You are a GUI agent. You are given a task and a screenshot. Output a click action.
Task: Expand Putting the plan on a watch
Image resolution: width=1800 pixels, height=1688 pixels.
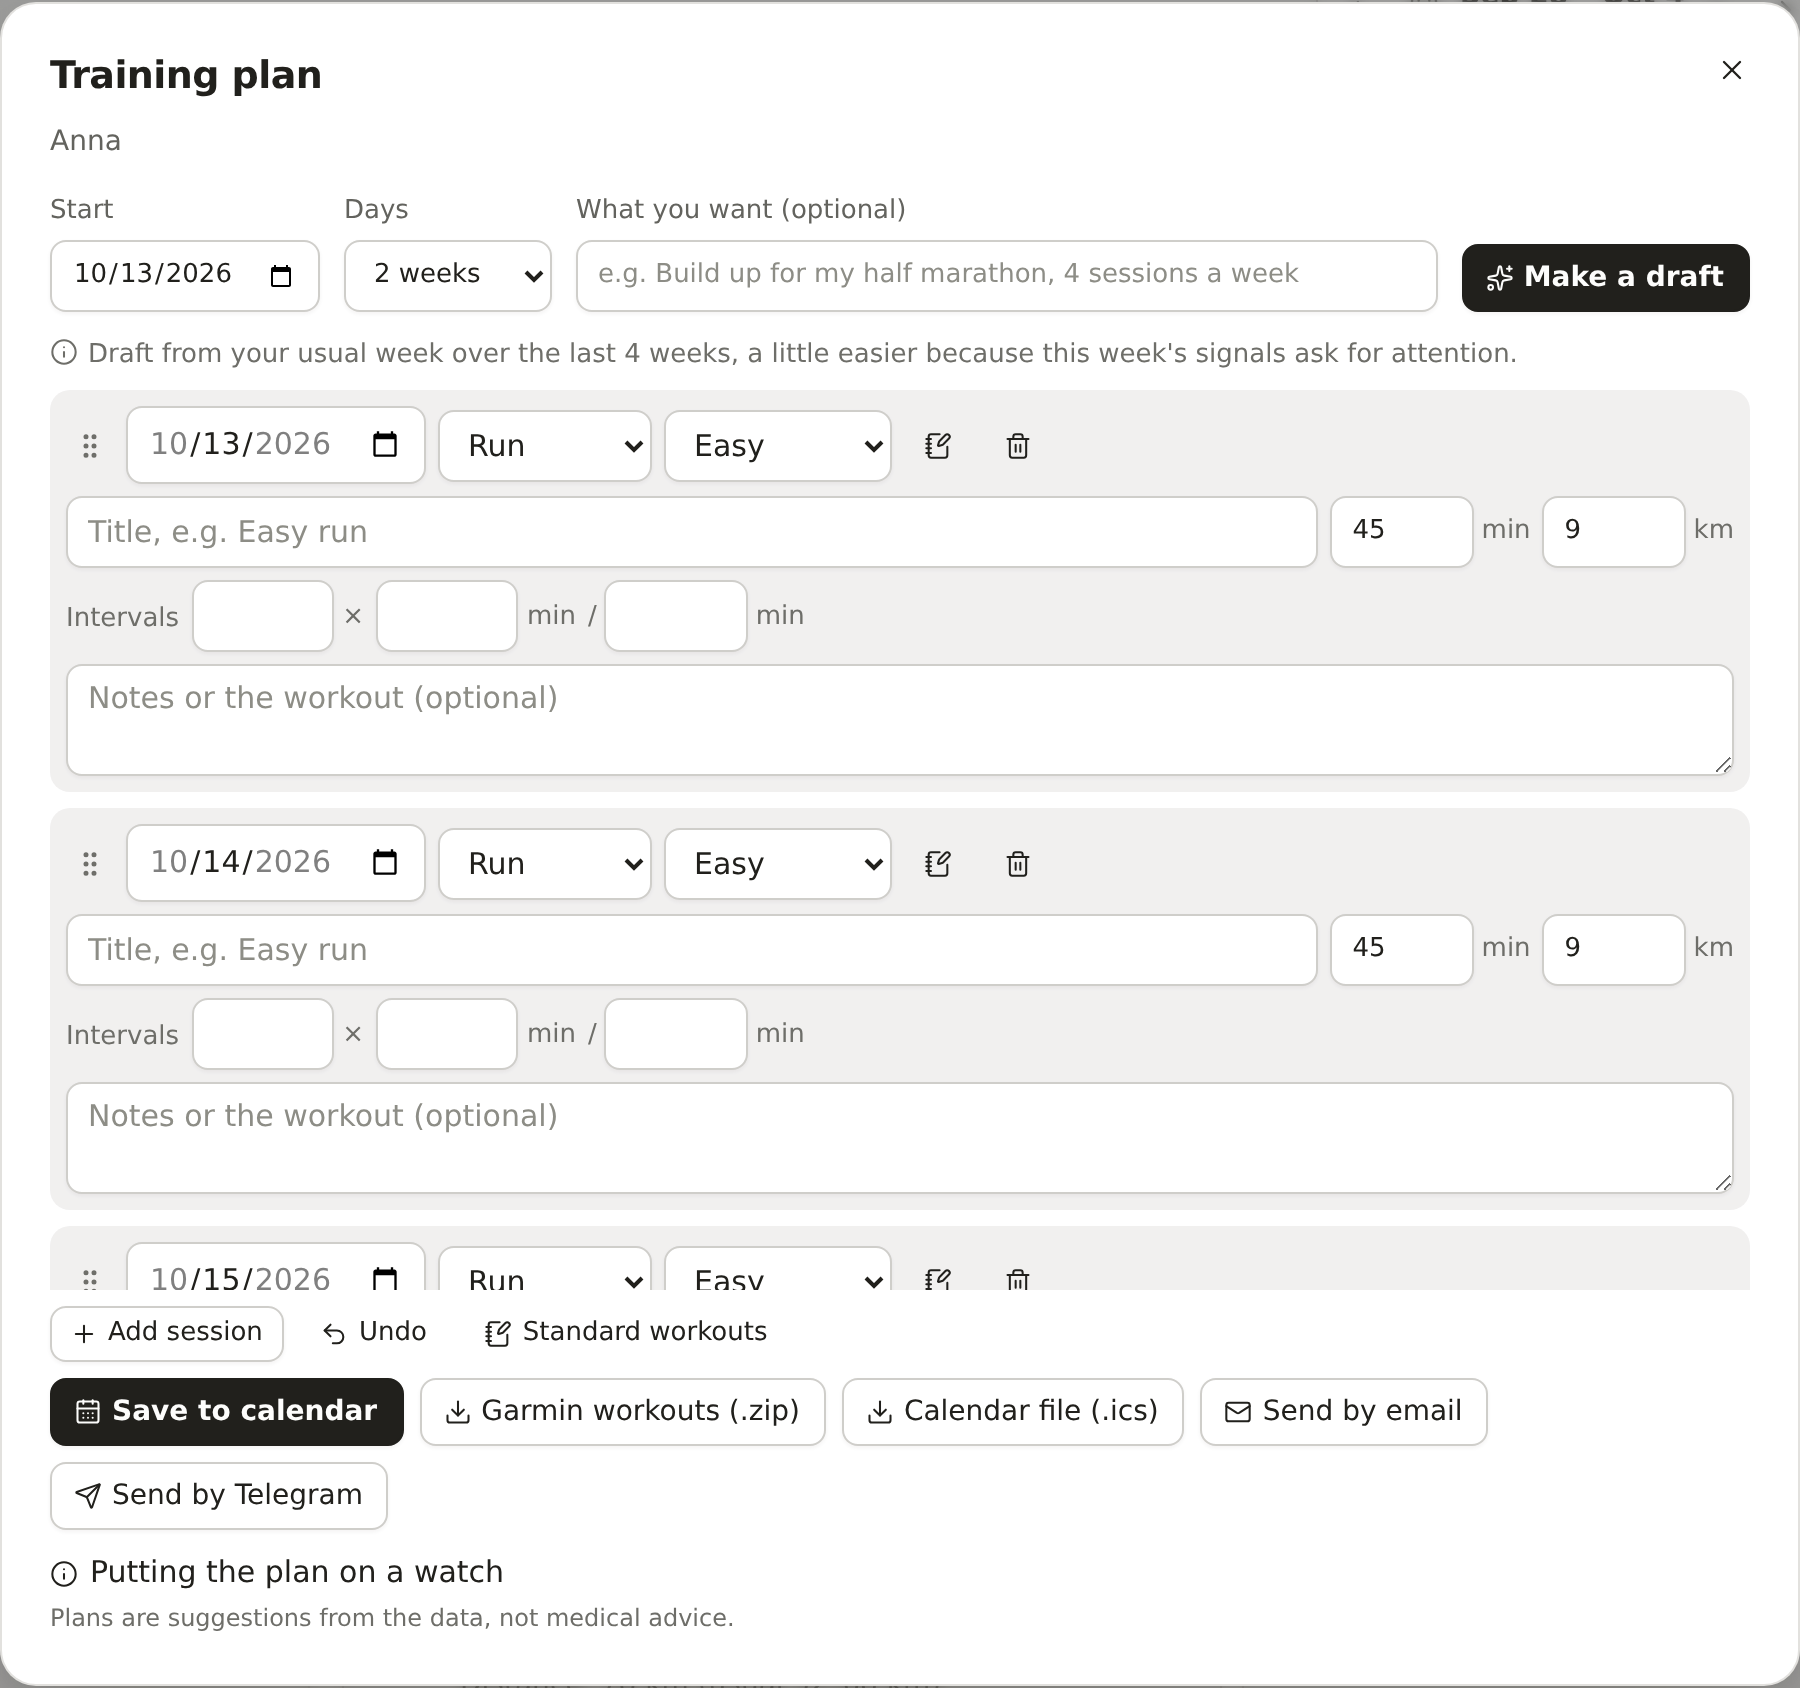tap(277, 1573)
